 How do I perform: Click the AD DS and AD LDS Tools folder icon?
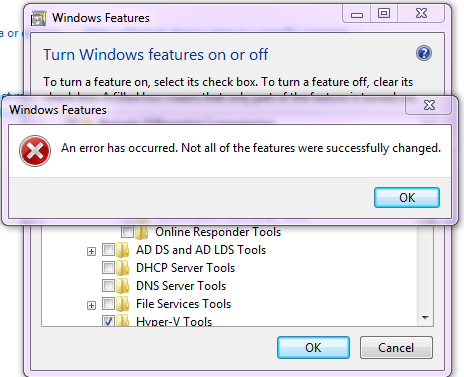(122, 250)
